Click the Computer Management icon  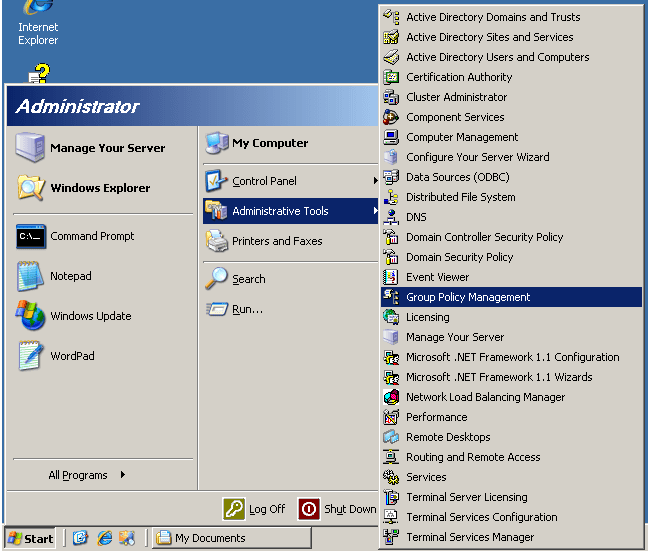point(391,137)
